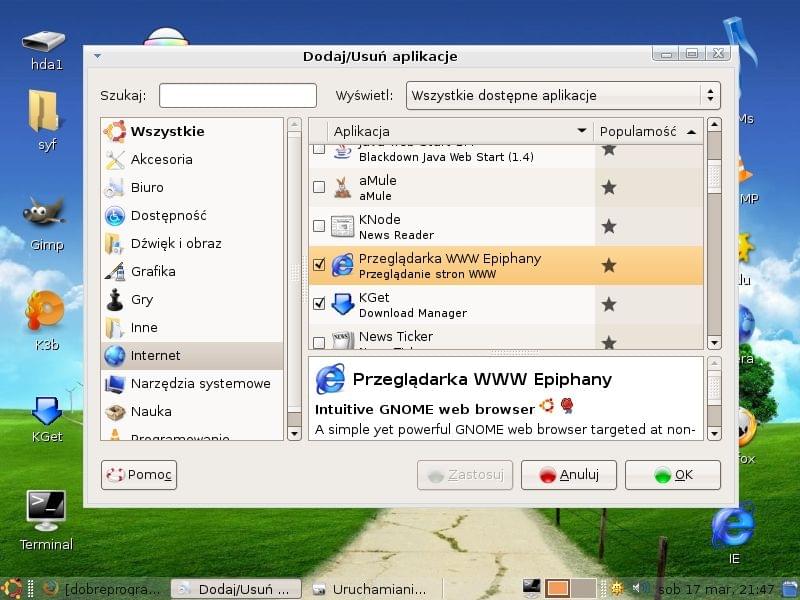Enable the KNode checkbox
The height and width of the screenshot is (600, 800).
[319, 226]
